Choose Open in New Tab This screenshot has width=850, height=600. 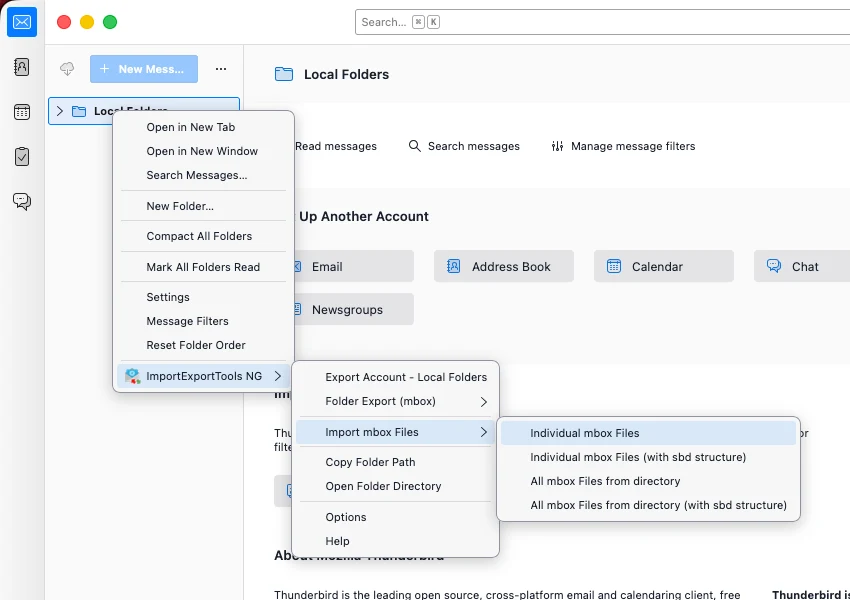click(x=203, y=127)
